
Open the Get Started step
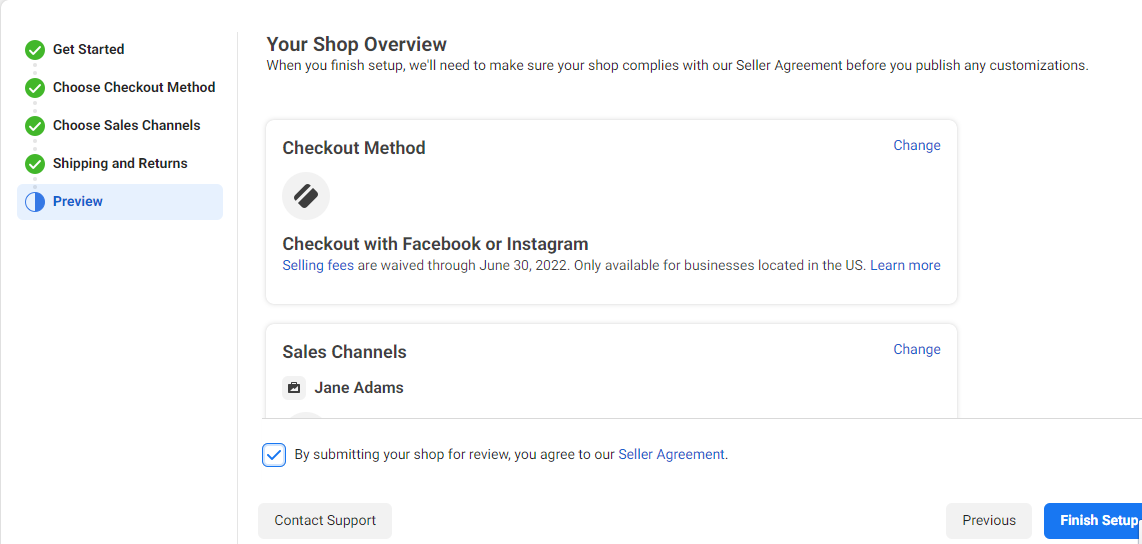pos(88,50)
